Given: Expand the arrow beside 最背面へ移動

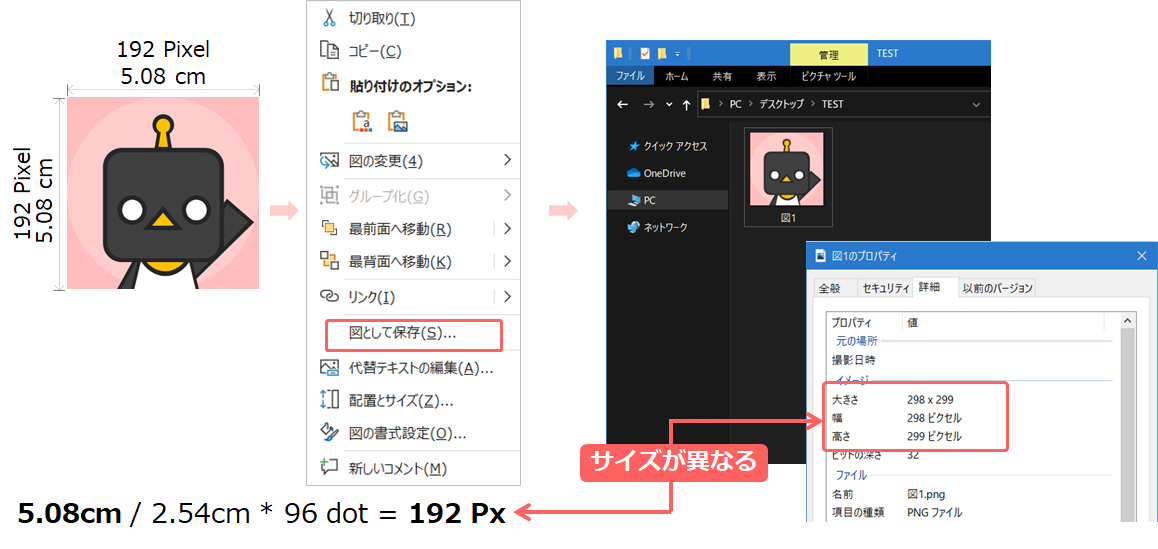Looking at the screenshot, I should [507, 262].
